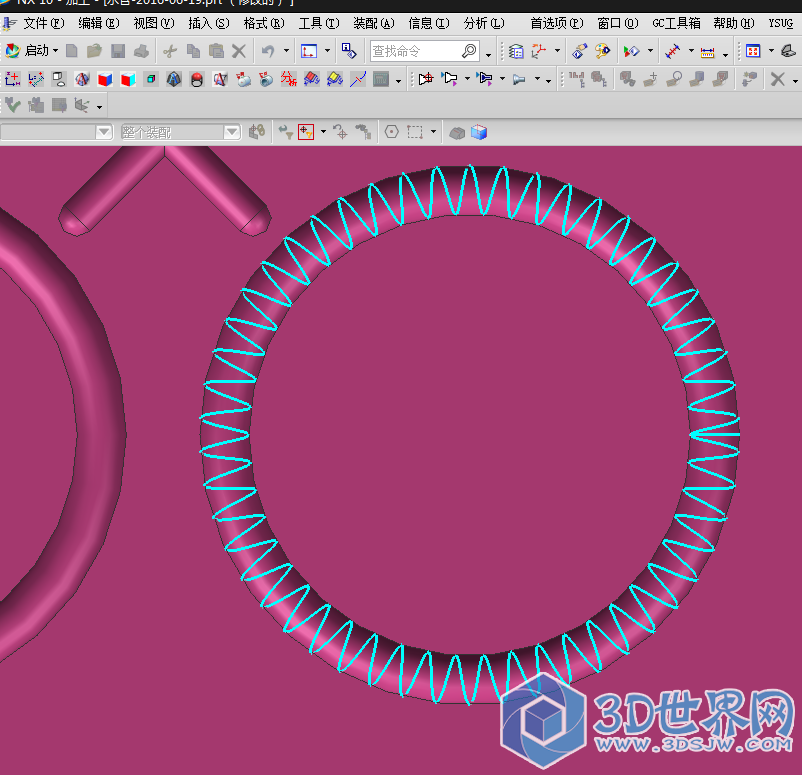Open the 窗口(O) menu
This screenshot has height=775, width=802.
[x=618, y=24]
